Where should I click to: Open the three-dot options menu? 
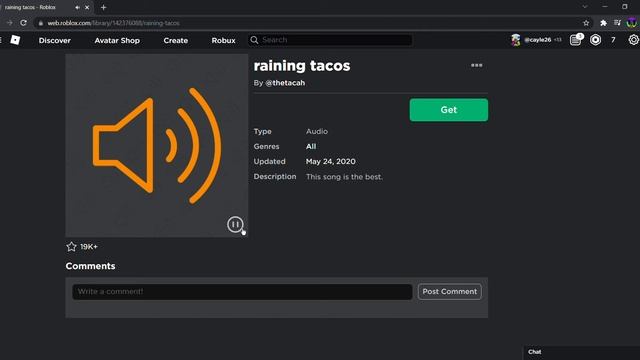pyautogui.click(x=476, y=65)
